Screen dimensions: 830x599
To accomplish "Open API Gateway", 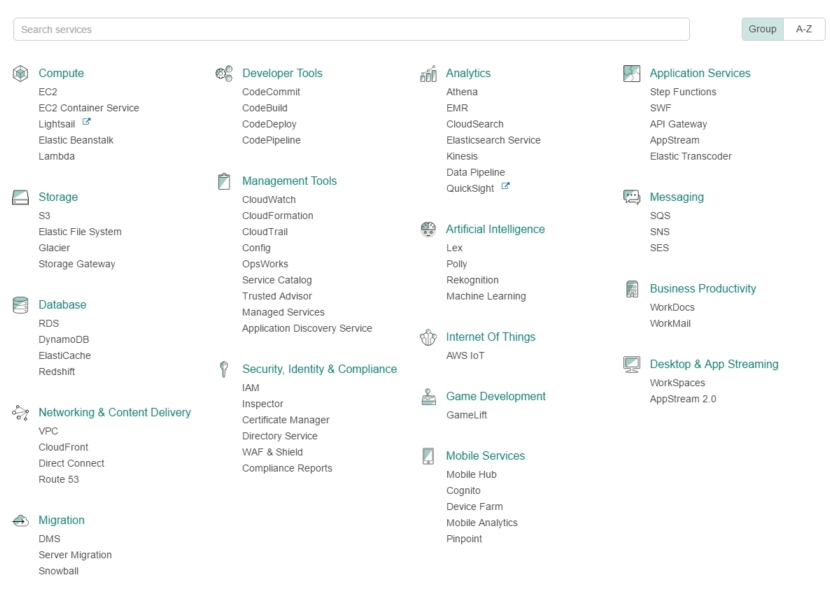I will click(x=679, y=124).
